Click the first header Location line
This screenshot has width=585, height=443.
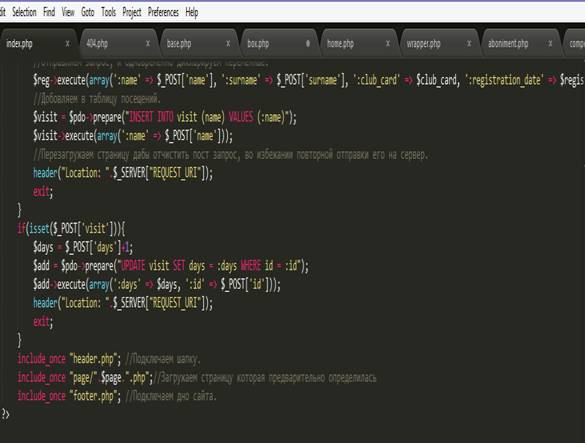point(123,173)
